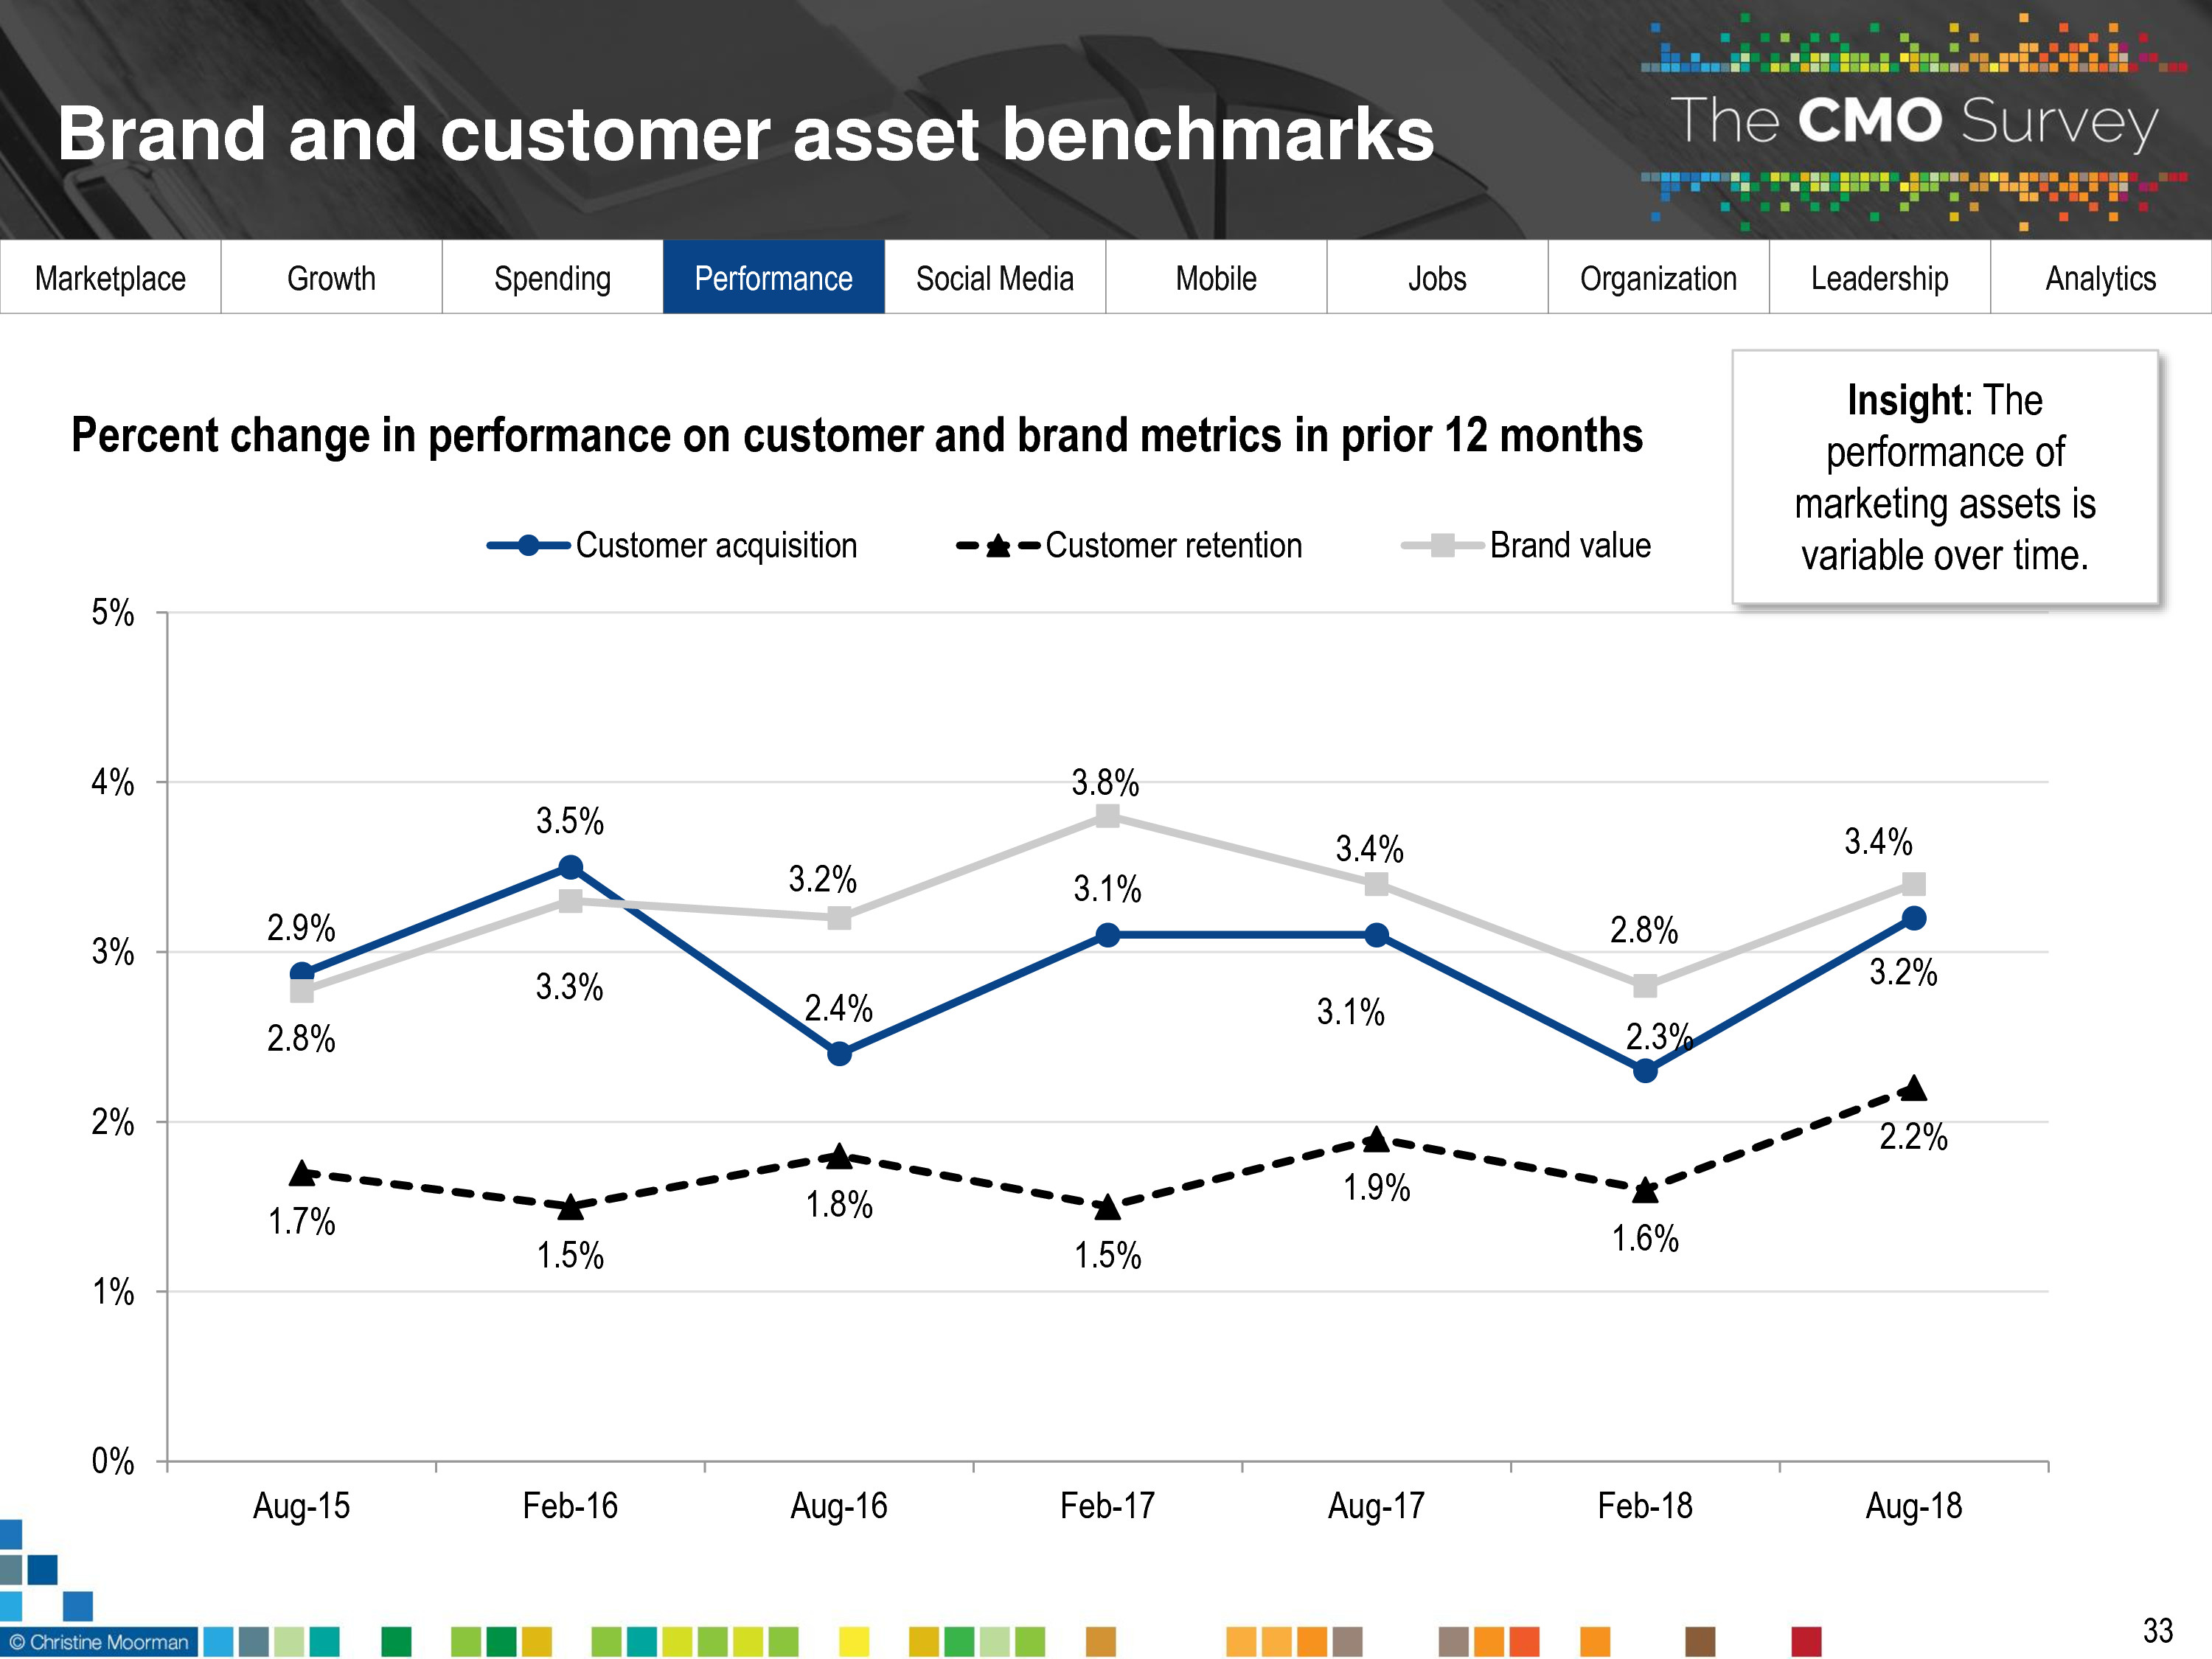Viewport: 2212px width, 1659px height.
Task: Click the Aug-16 axis label
Action: (x=838, y=1506)
